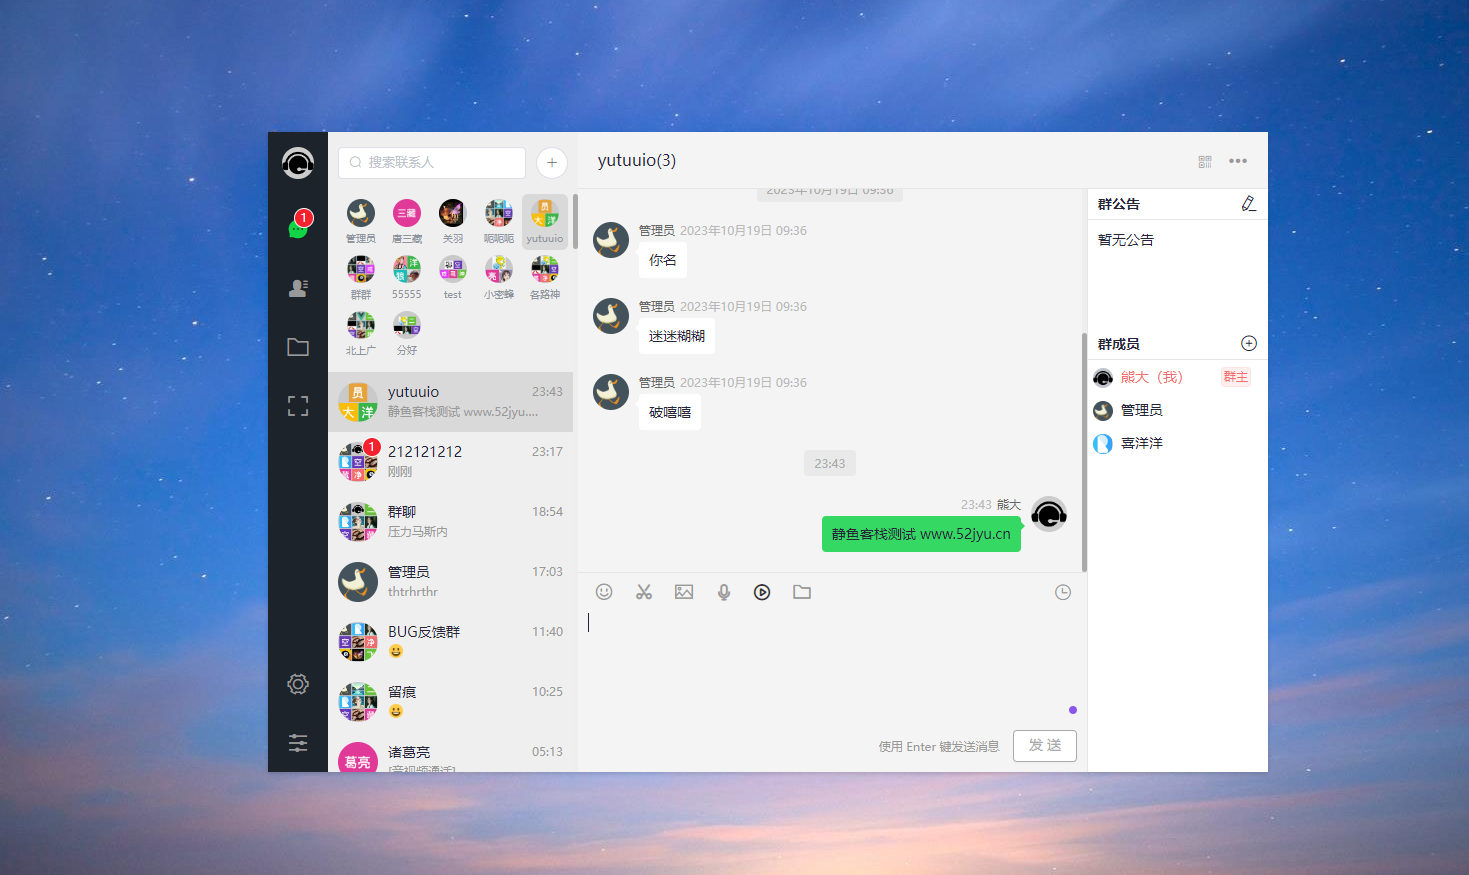Show the group QR code icon
The image size is (1469, 875).
coord(1205,161)
